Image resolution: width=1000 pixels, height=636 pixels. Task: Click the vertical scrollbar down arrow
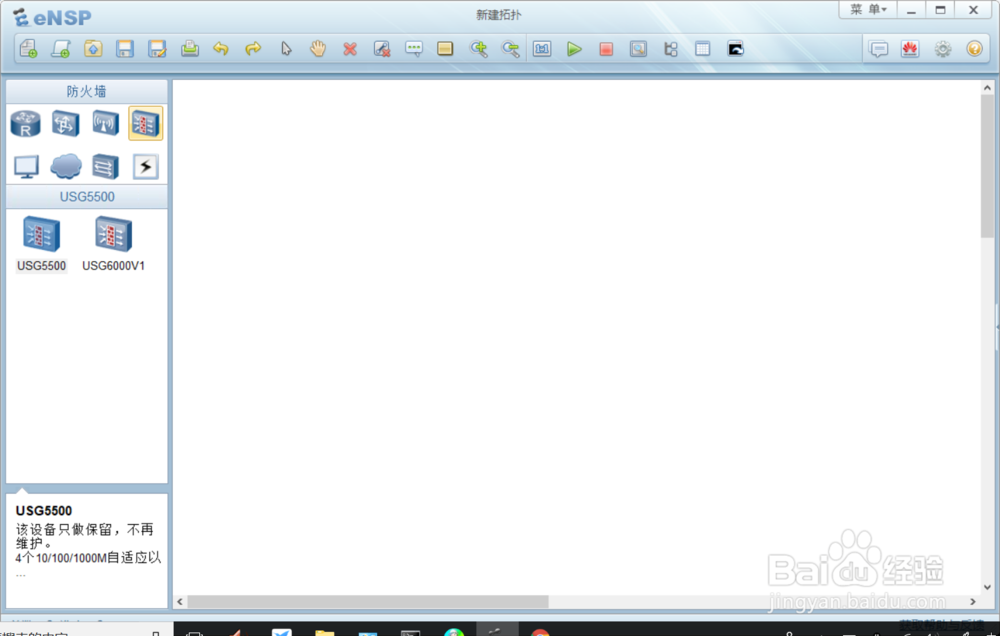pos(987,587)
